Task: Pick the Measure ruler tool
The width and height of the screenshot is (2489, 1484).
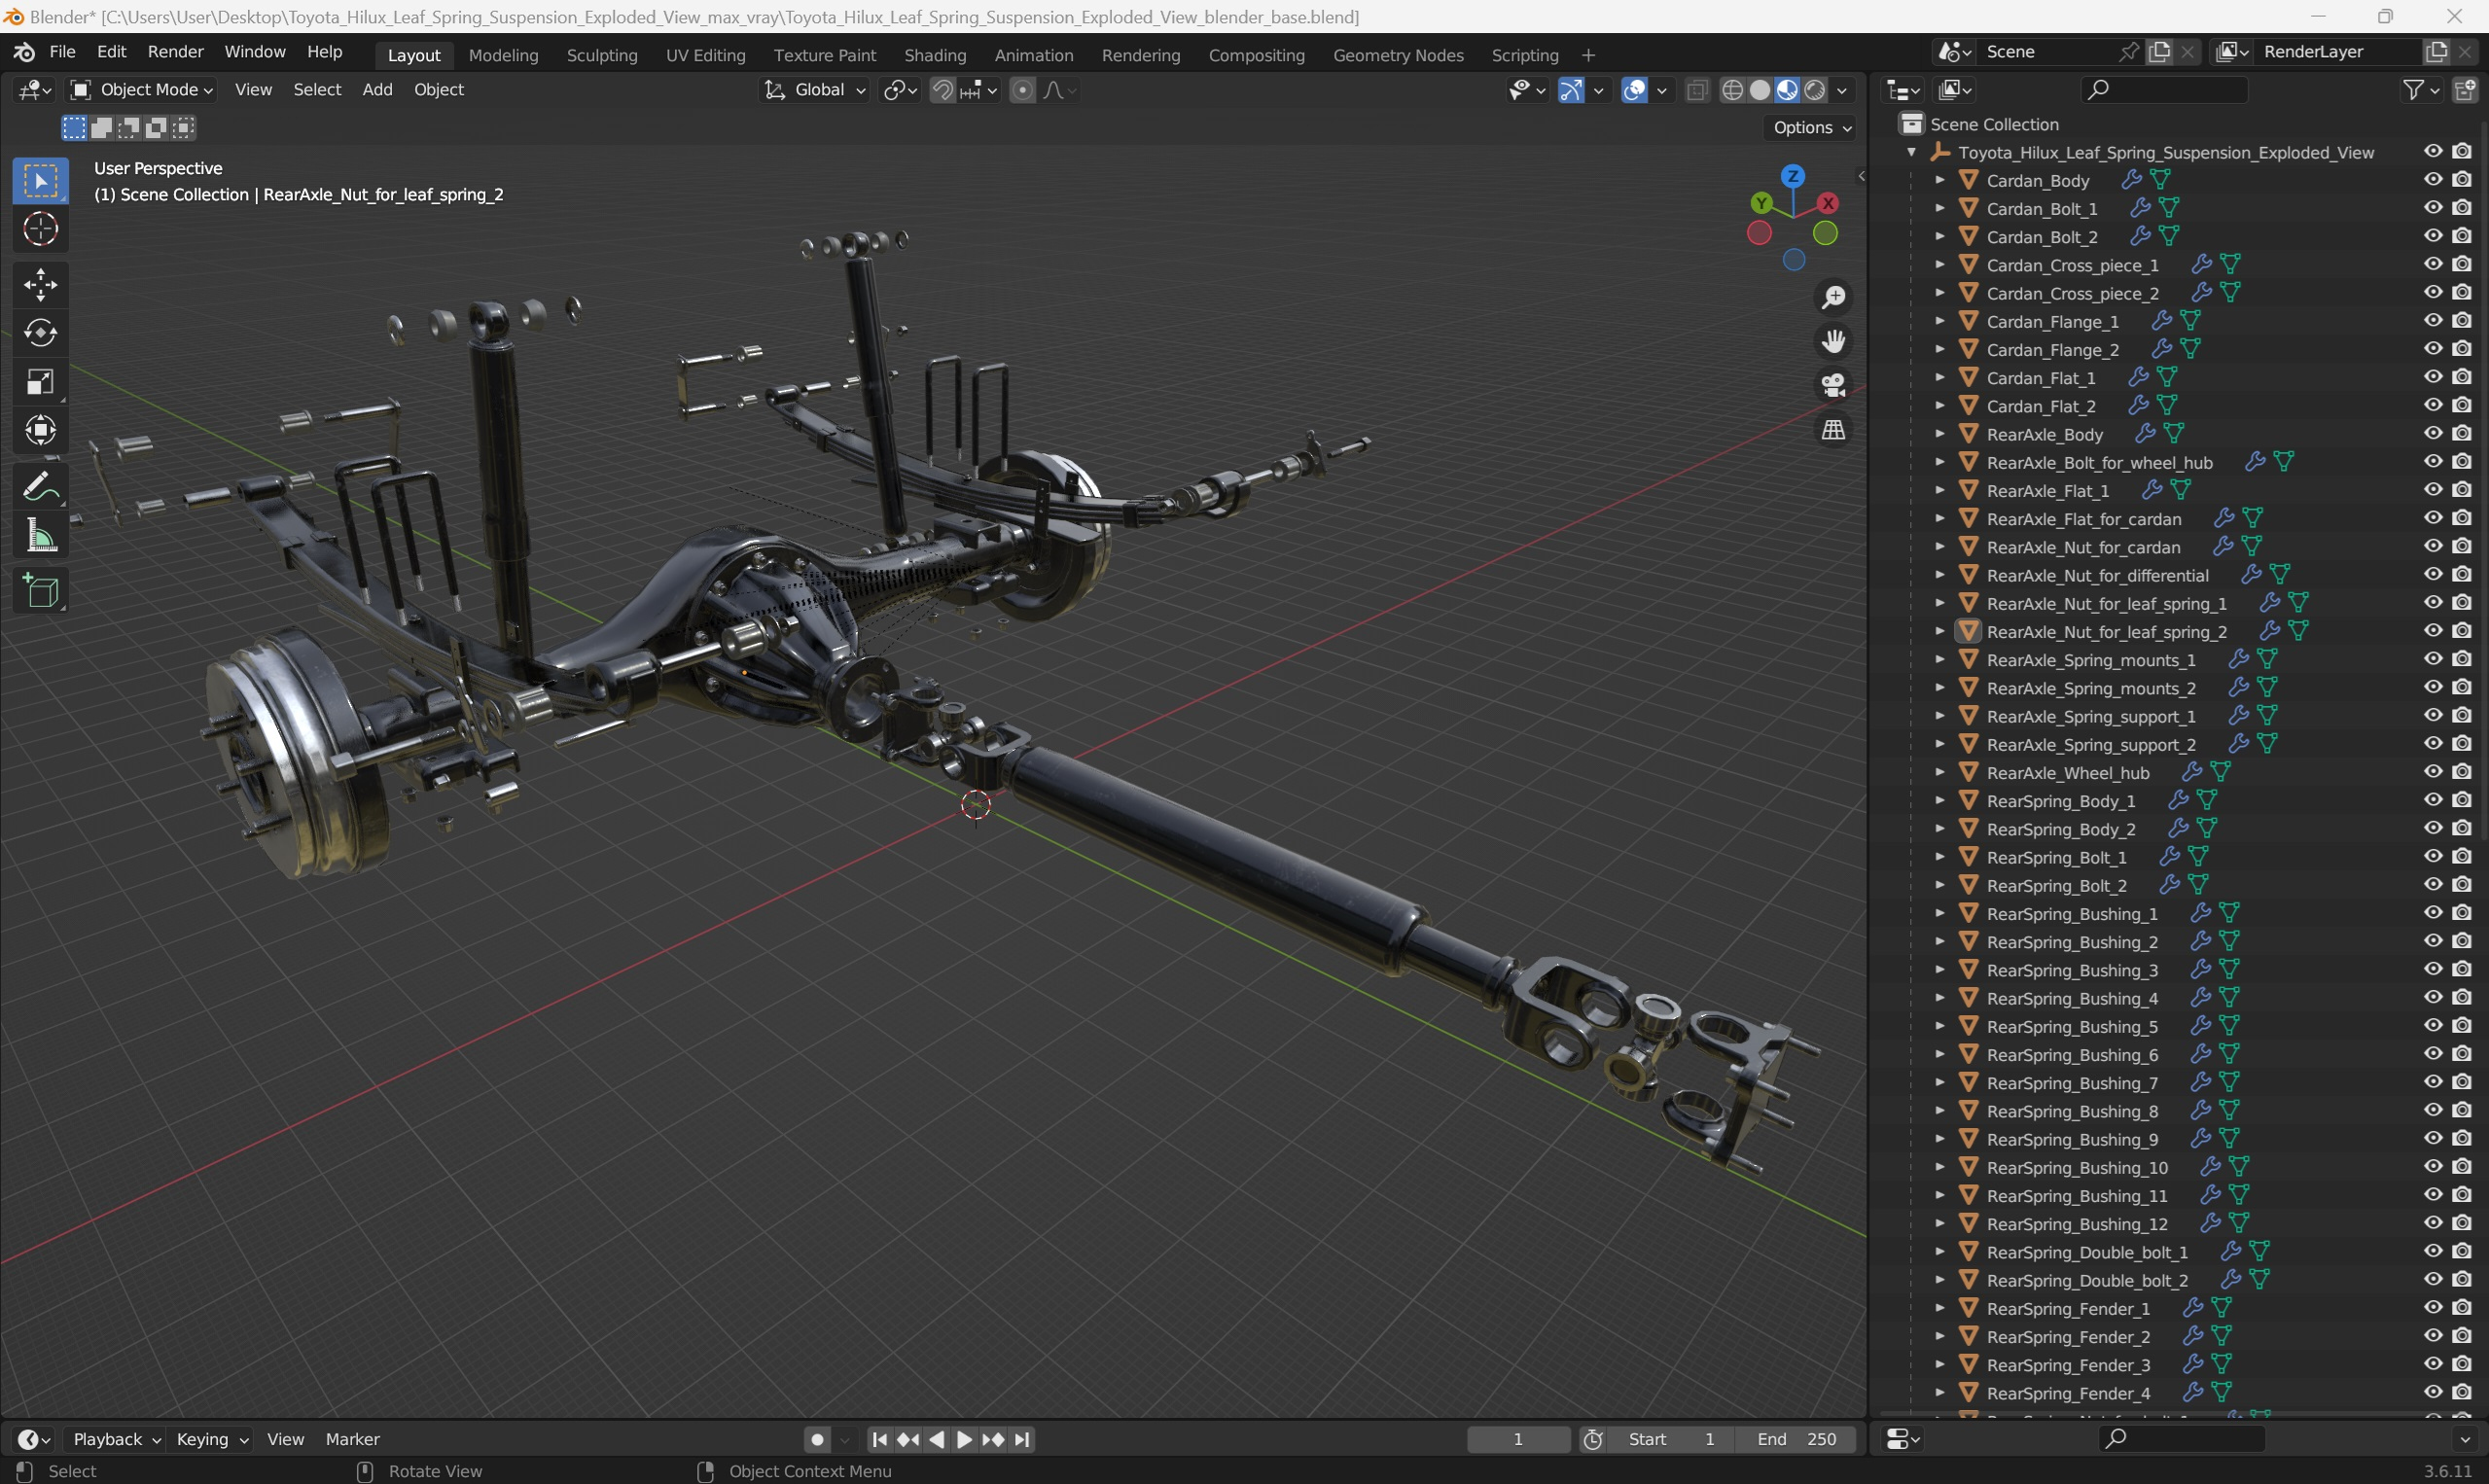Action: pyautogui.click(x=41, y=537)
